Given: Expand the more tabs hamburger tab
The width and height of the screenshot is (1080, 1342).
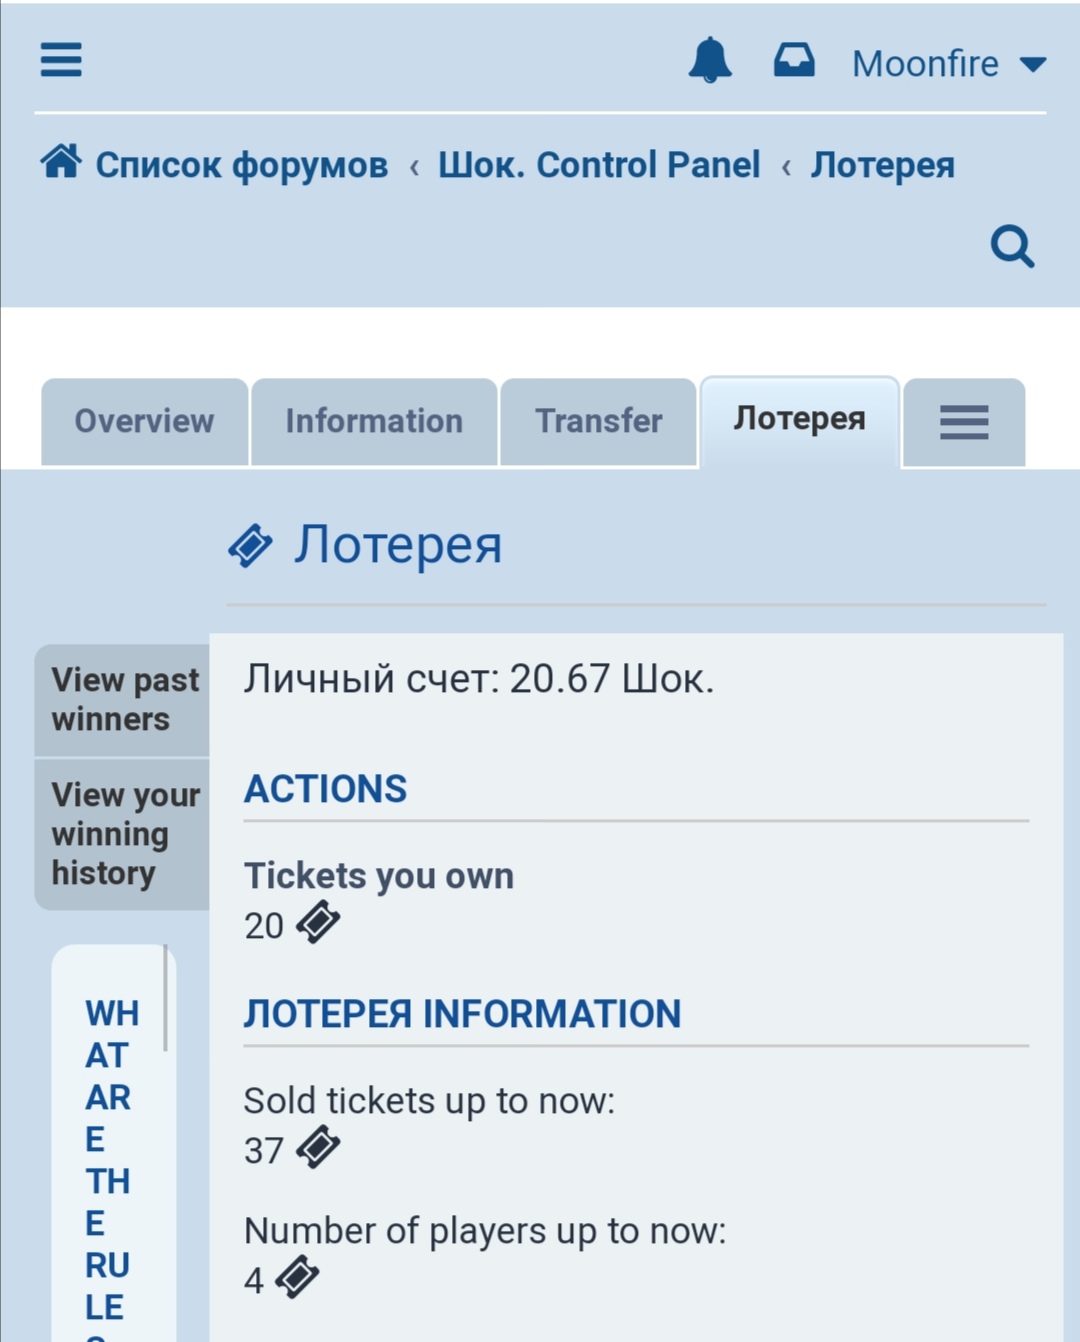Looking at the screenshot, I should point(964,422).
